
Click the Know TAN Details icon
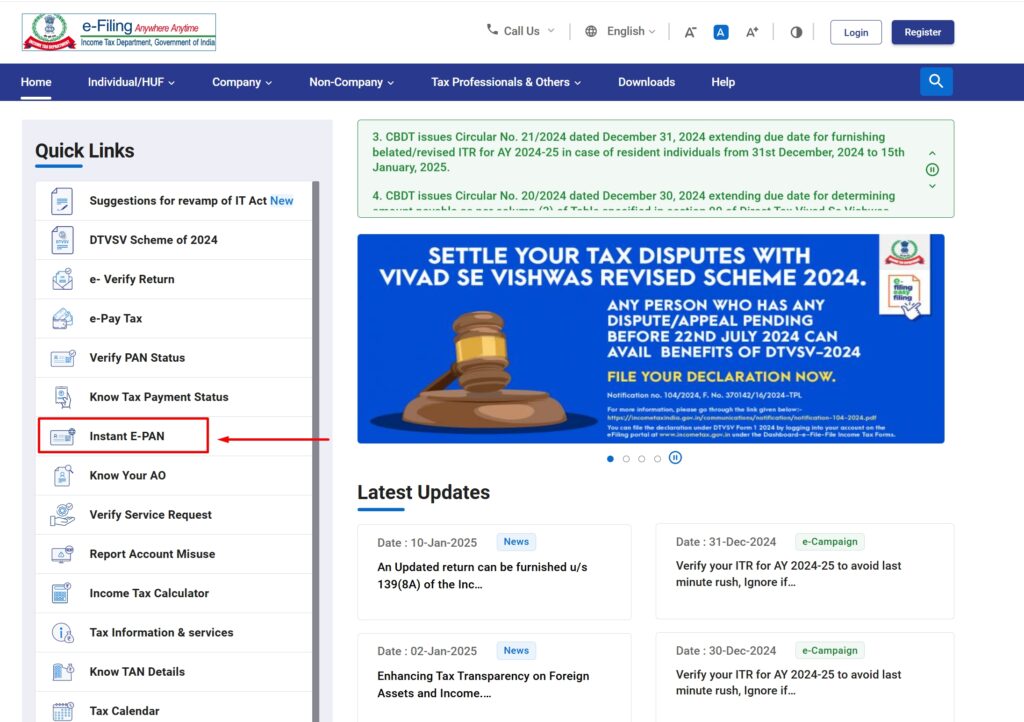click(61, 671)
